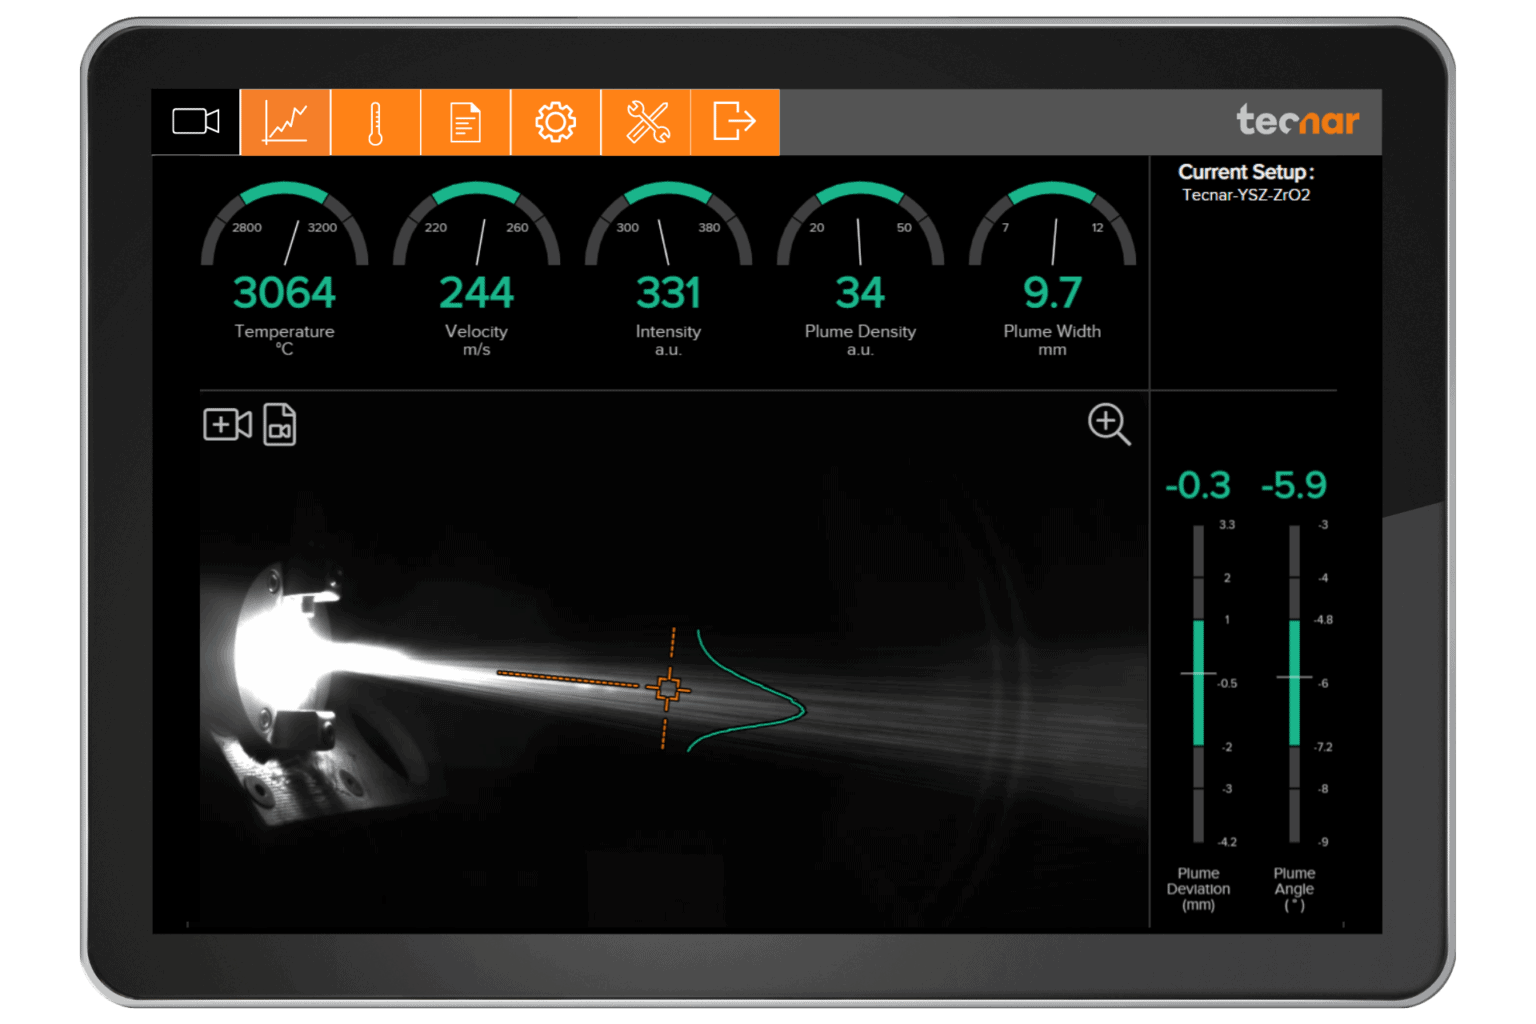The height and width of the screenshot is (1024, 1536).
Task: Click the Plume Width gauge showing 9.7
Action: point(1052,291)
